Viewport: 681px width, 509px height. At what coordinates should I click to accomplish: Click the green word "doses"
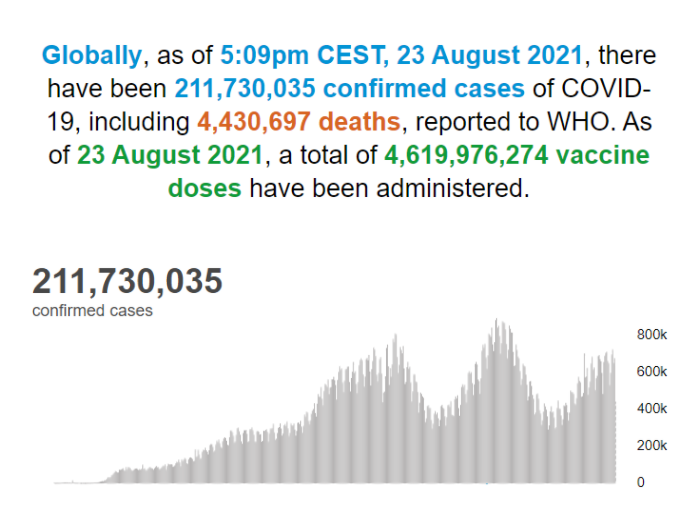[204, 188]
